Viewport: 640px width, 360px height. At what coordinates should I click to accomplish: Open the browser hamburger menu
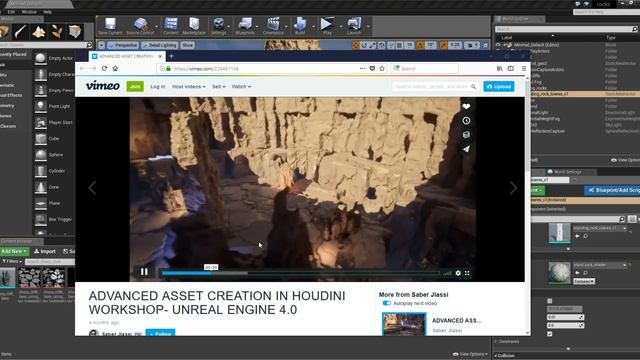click(x=524, y=69)
